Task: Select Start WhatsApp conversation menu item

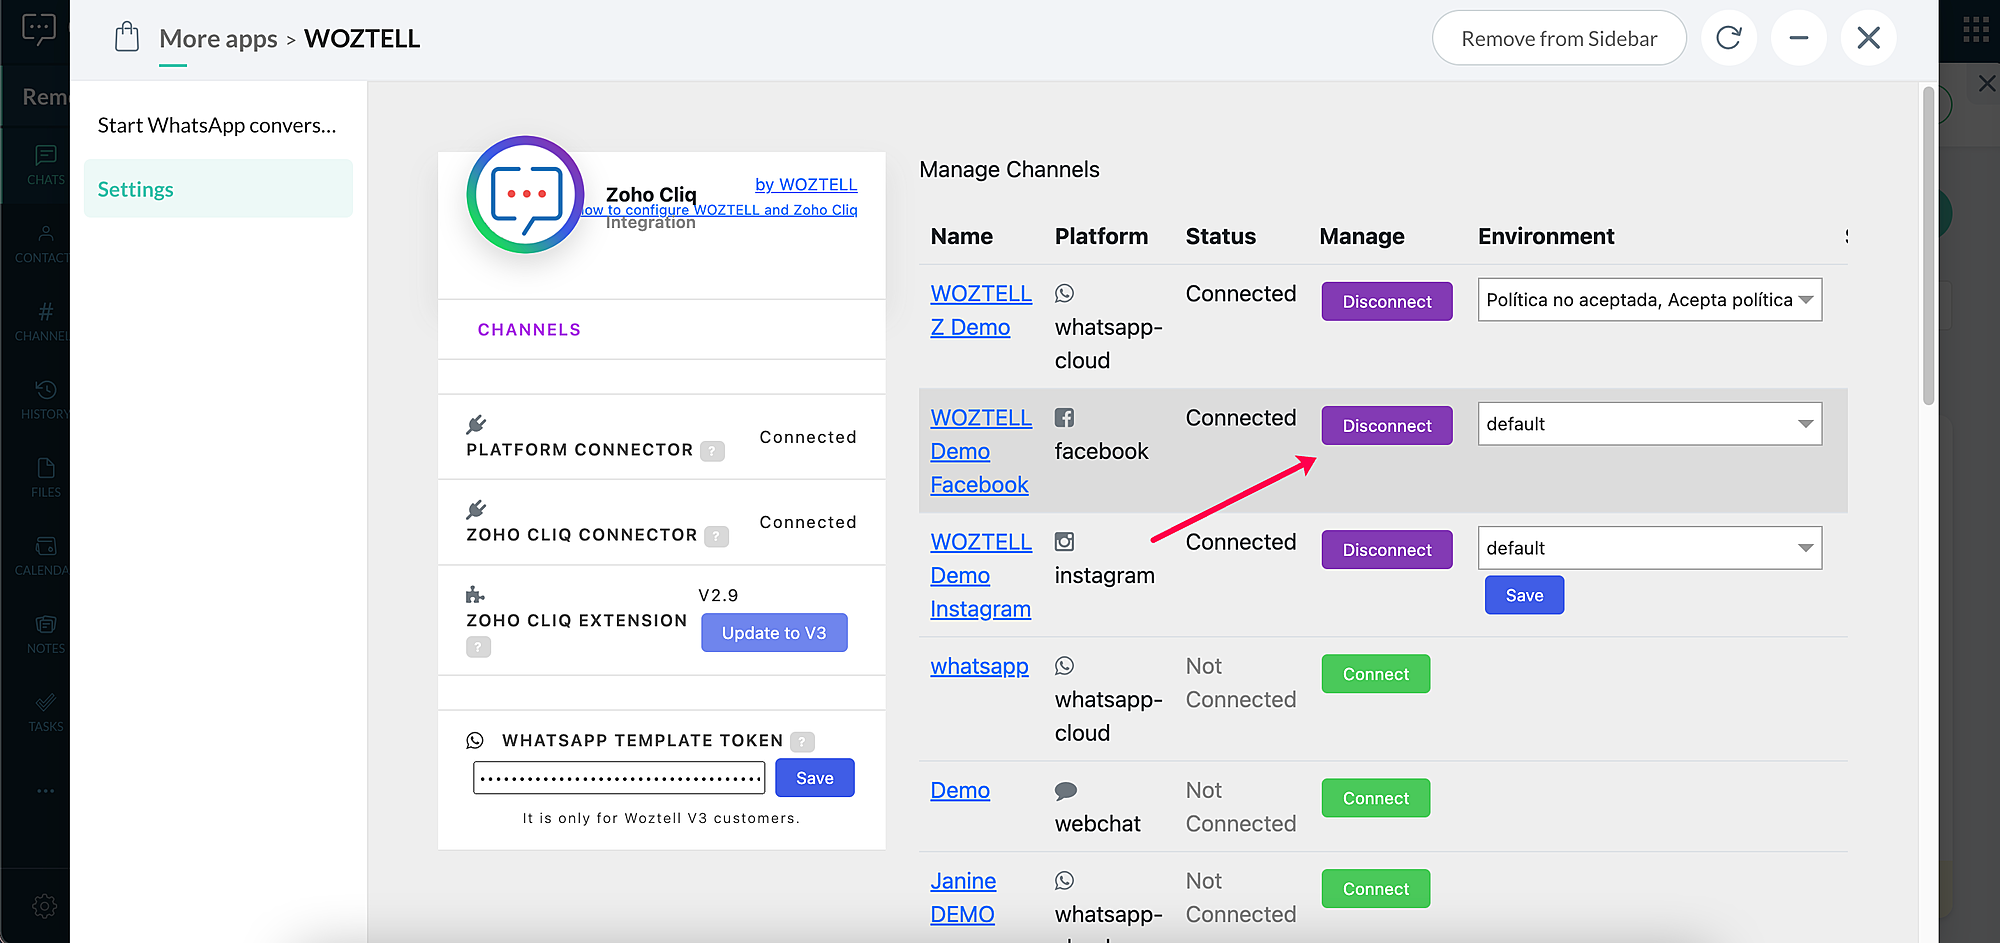Action: (x=218, y=125)
